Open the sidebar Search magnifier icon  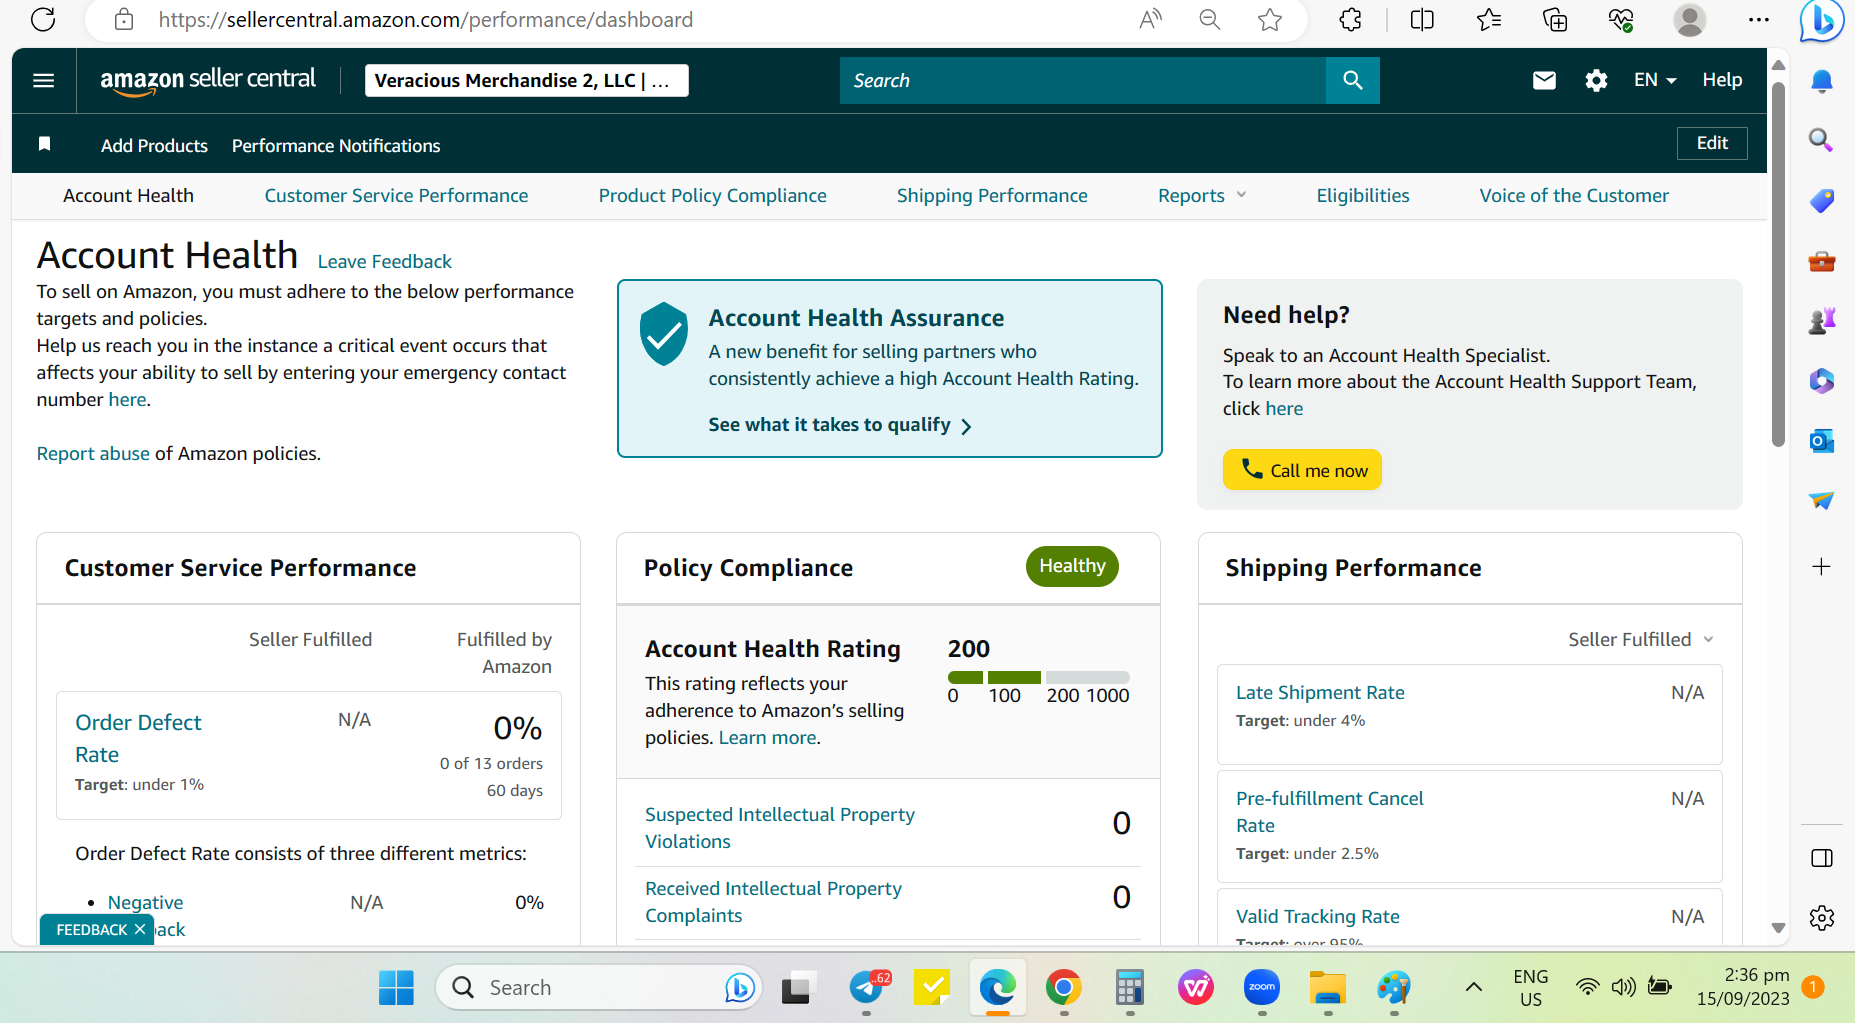(1822, 140)
